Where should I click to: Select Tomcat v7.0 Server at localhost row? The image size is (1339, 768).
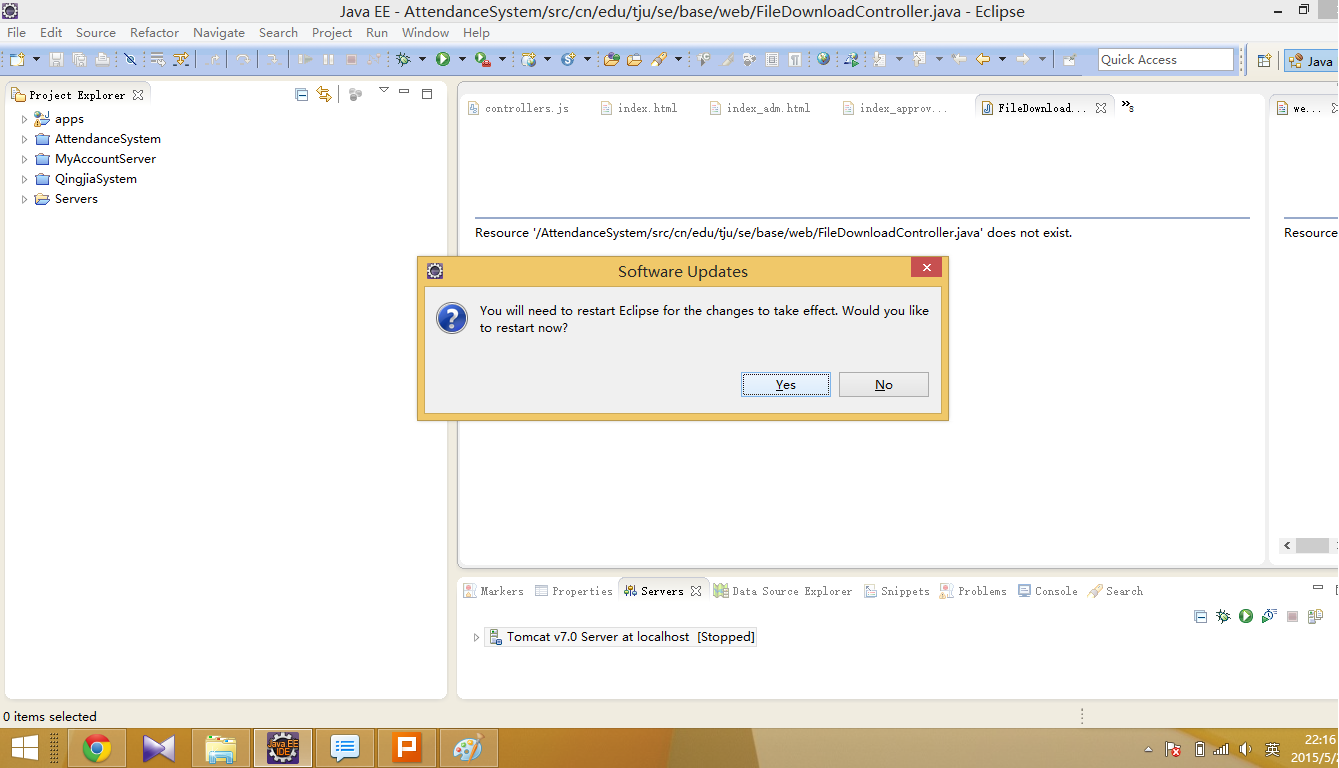point(620,637)
